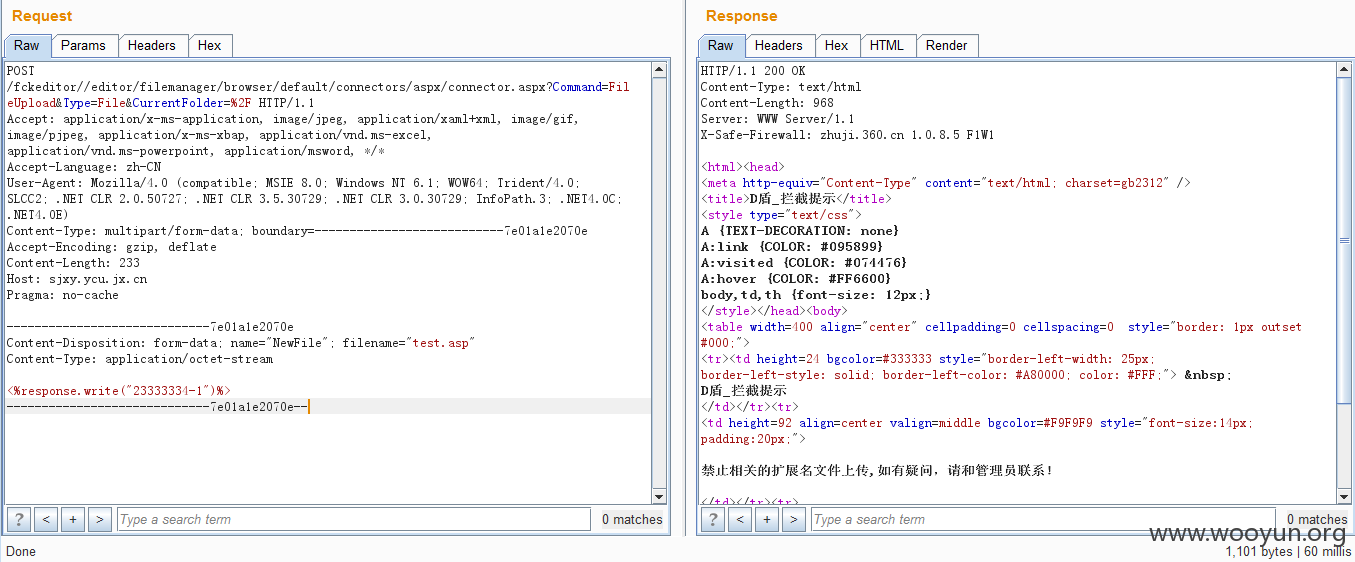The height and width of the screenshot is (562, 1355).
Task: Open the Request Raw tab
Action: click(27, 45)
